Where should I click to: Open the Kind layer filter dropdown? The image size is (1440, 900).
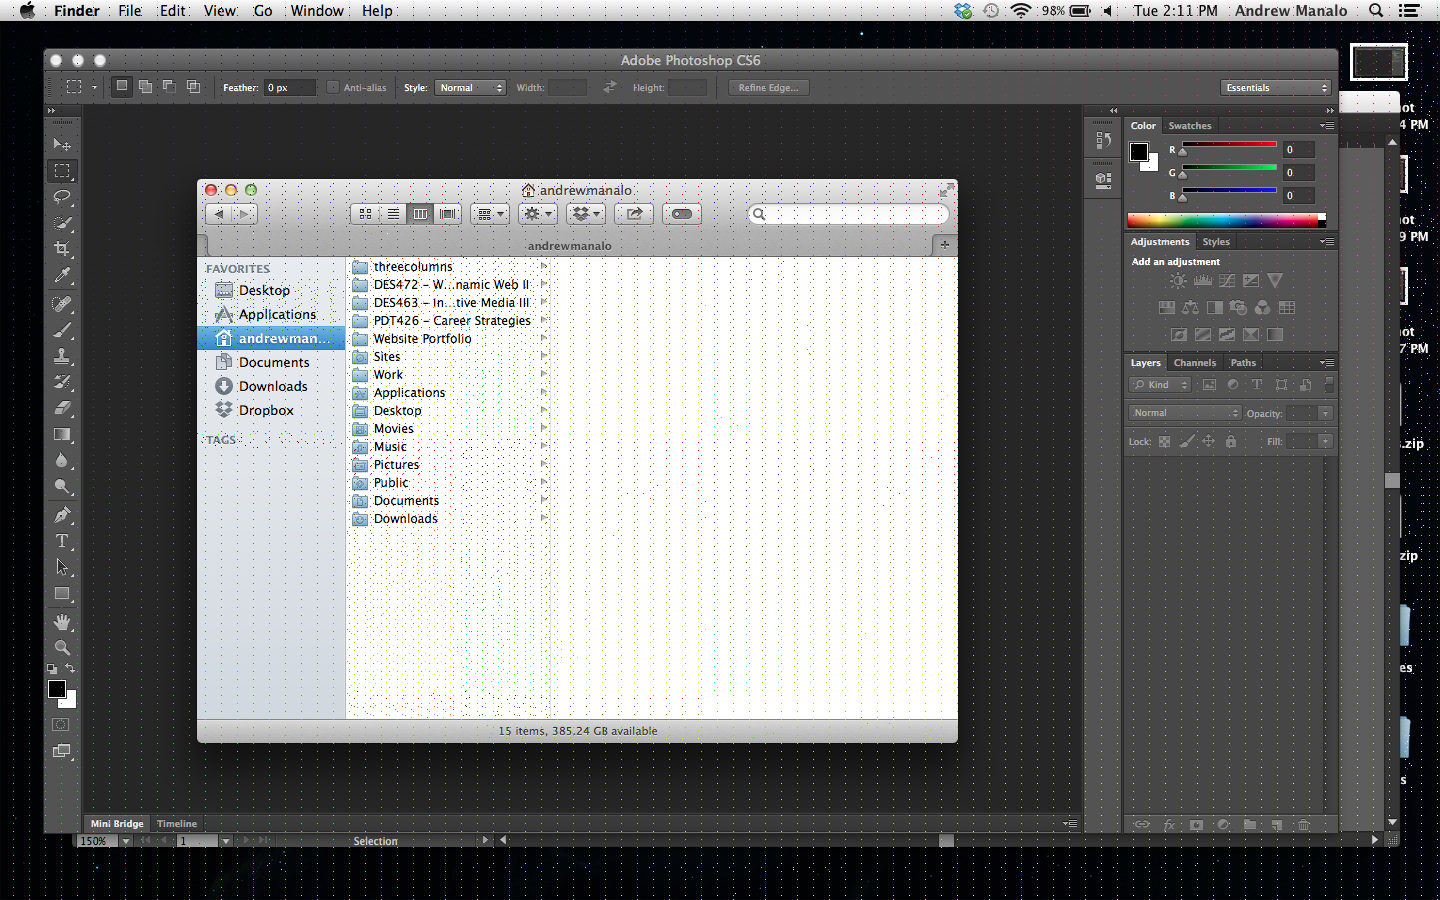click(1160, 385)
